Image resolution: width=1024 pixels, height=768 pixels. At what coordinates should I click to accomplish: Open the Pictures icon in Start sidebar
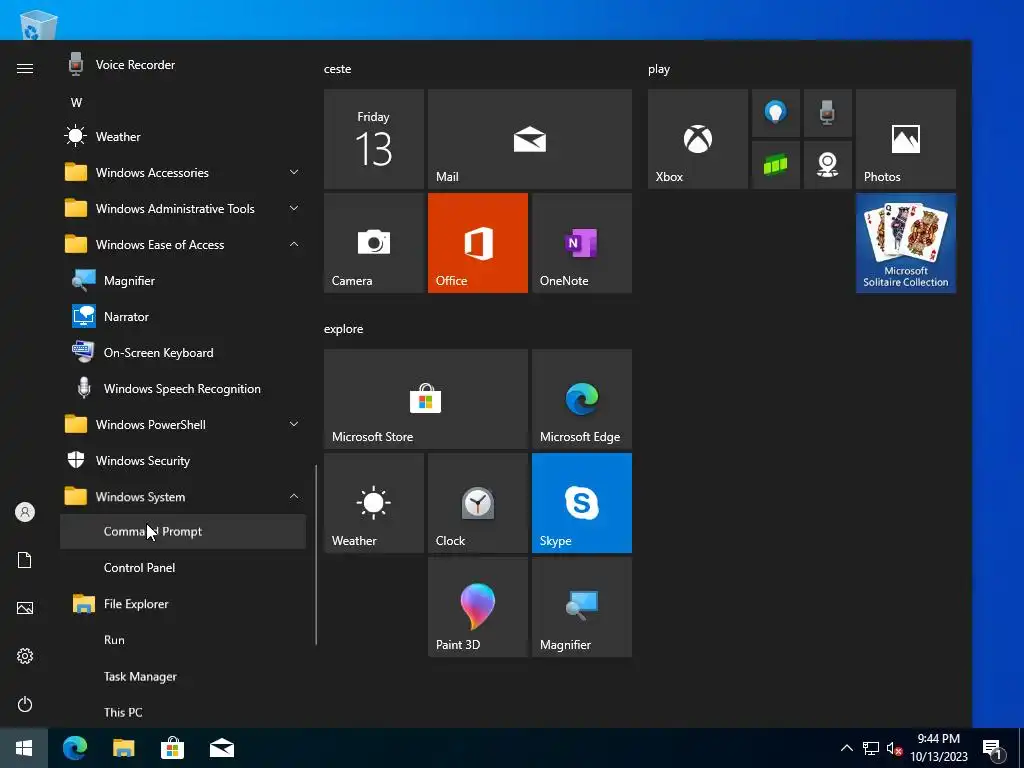click(x=25, y=608)
